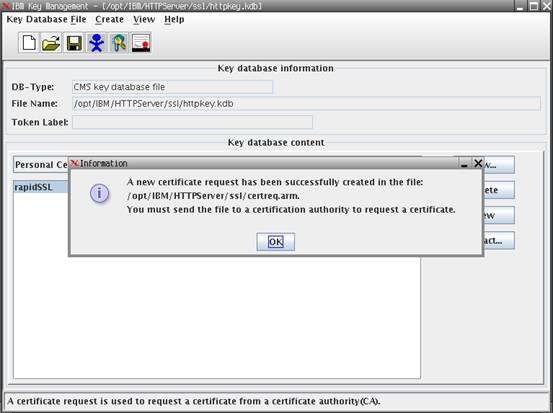Confirm the dialog with OK button
This screenshot has width=553, height=413.
(x=275, y=242)
